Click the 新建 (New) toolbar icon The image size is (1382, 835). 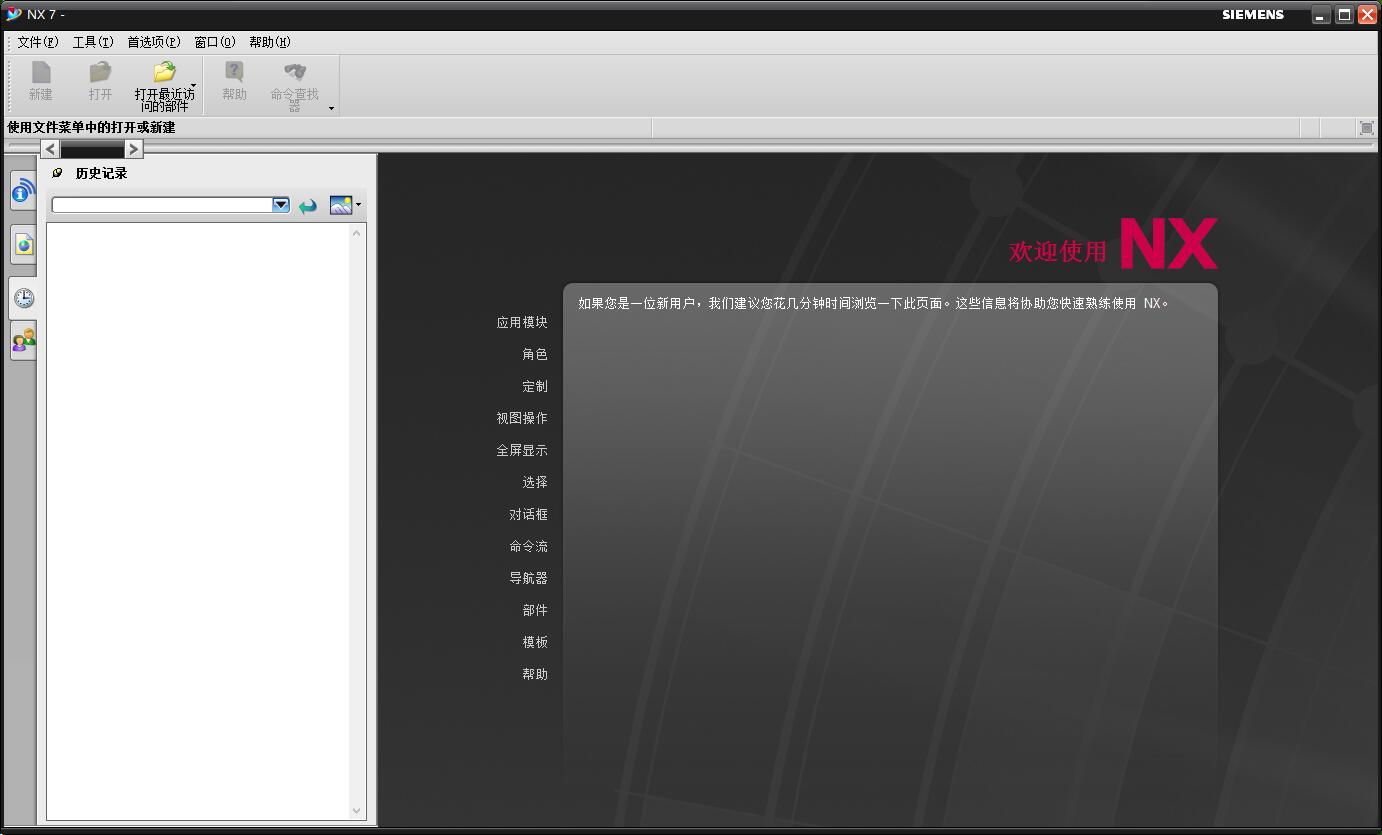[41, 72]
